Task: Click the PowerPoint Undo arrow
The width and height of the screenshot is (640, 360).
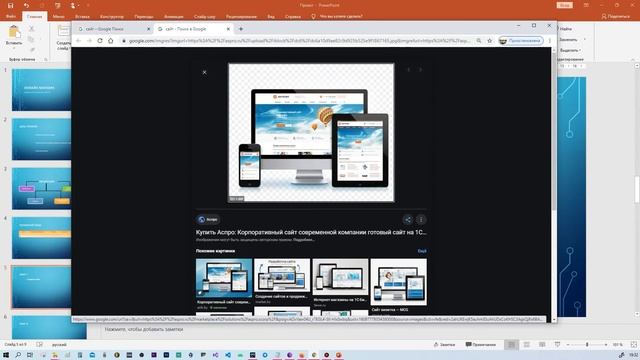Action: (27, 5)
